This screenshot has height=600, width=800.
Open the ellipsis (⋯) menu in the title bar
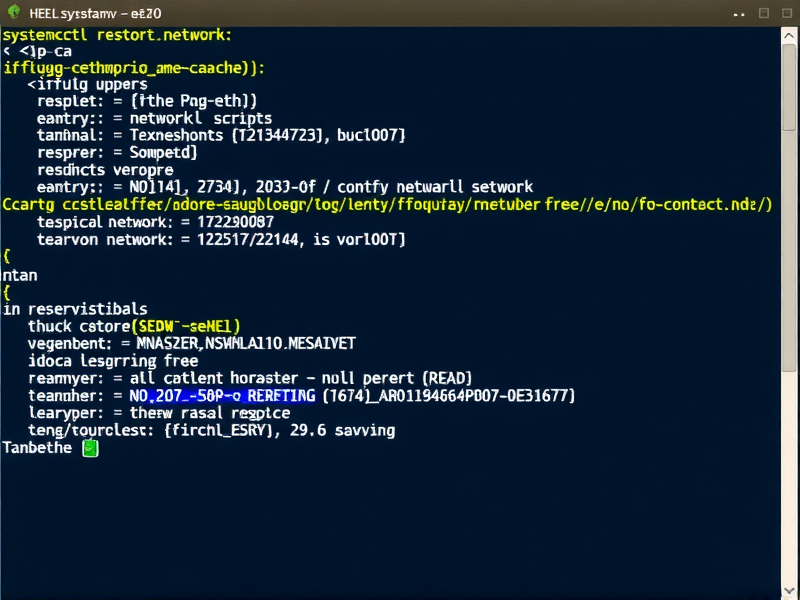click(737, 13)
